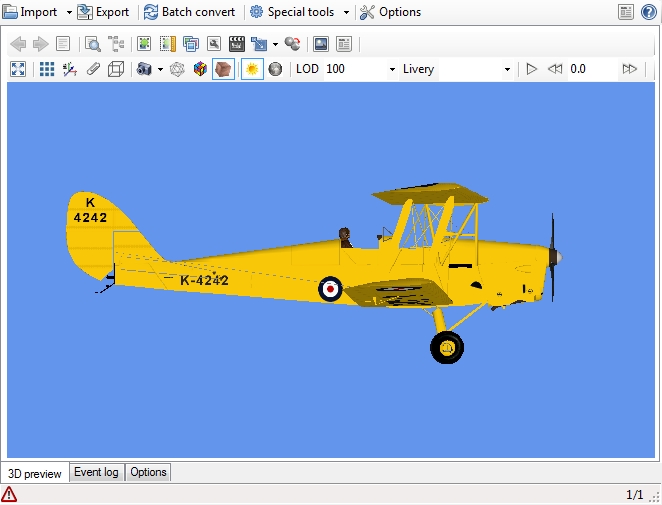Click the Batch convert button
This screenshot has height=505, width=662.
(x=190, y=12)
